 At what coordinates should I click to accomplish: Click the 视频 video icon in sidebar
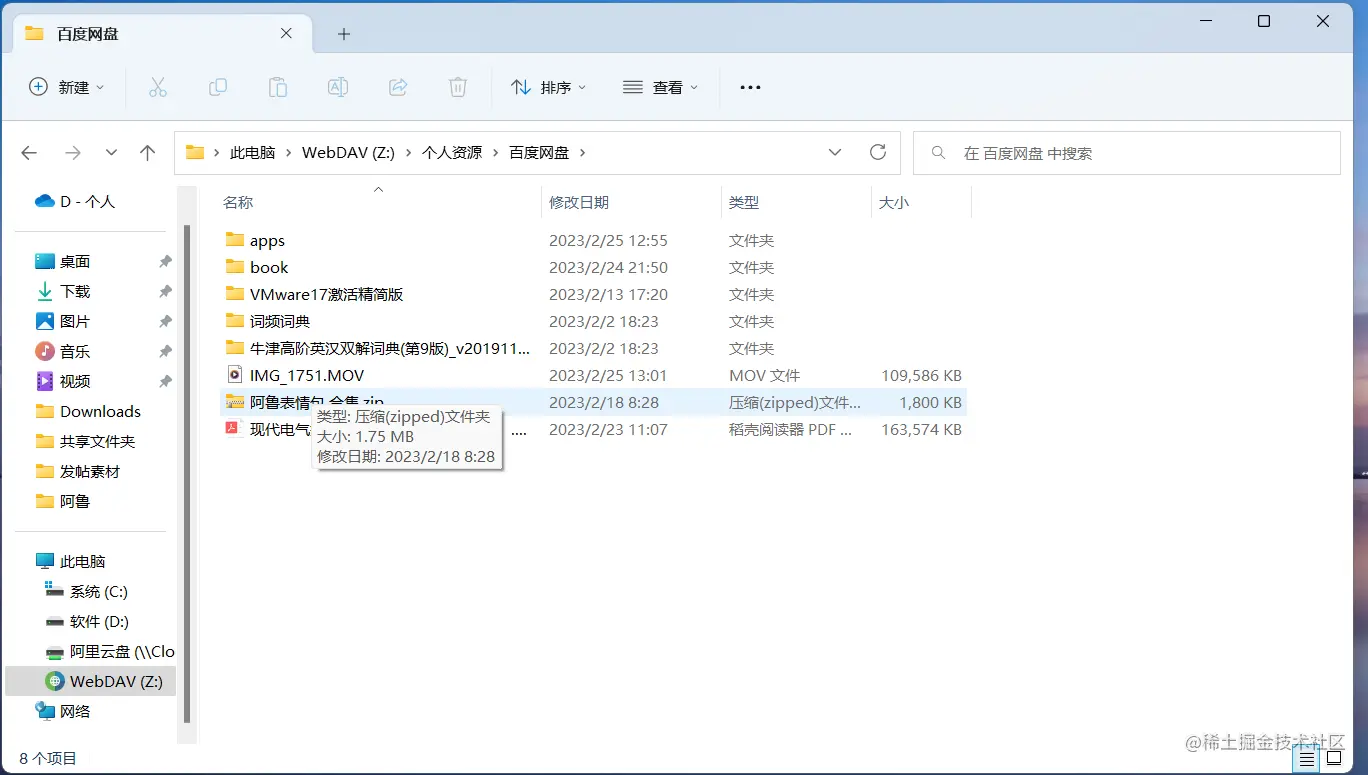pyautogui.click(x=45, y=381)
